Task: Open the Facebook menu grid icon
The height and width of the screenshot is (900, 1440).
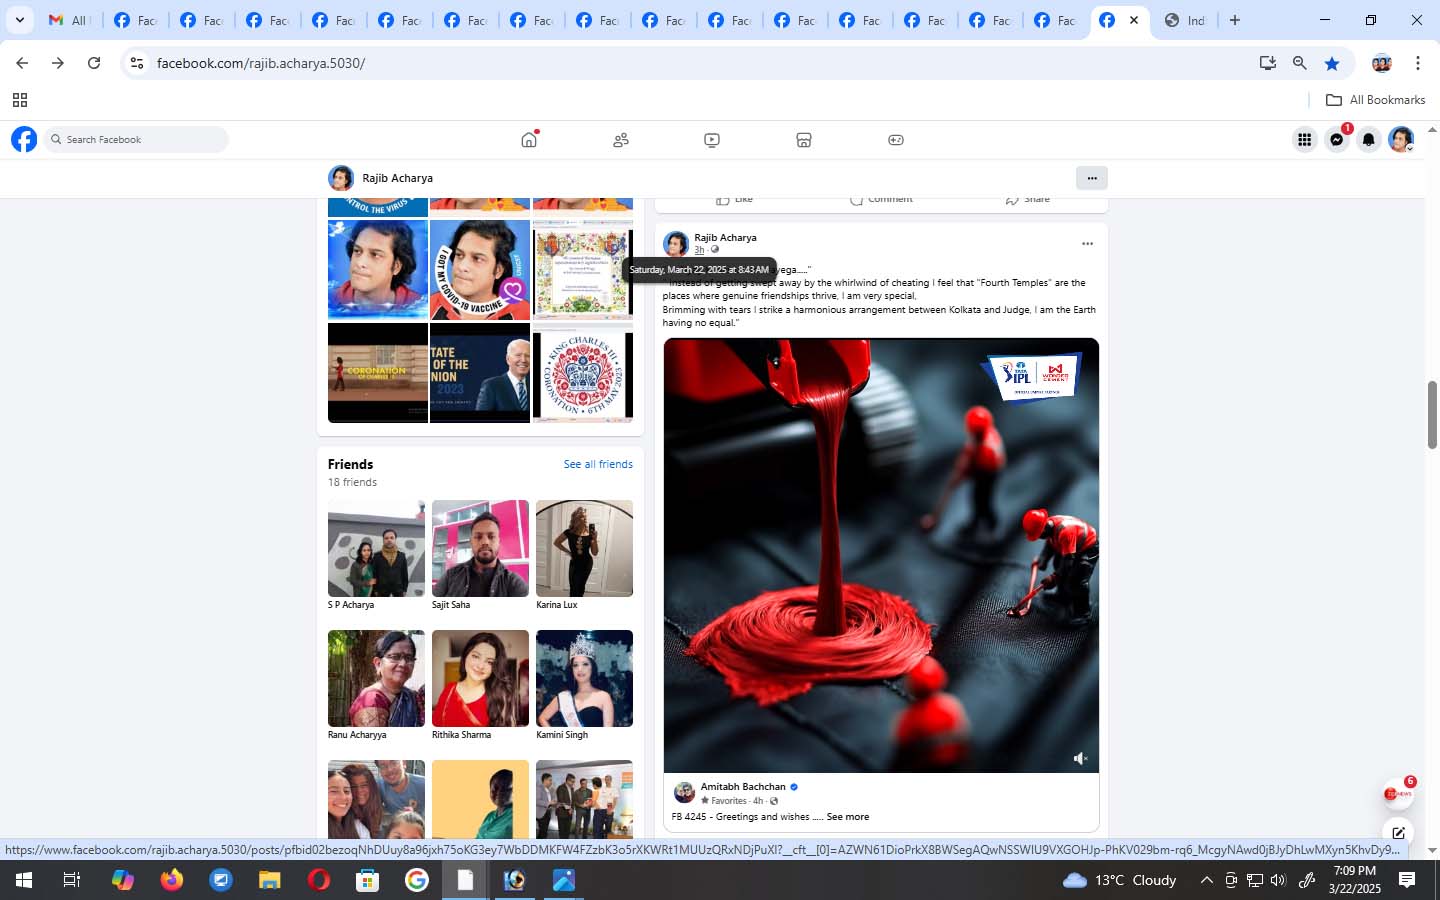Action: [1304, 140]
